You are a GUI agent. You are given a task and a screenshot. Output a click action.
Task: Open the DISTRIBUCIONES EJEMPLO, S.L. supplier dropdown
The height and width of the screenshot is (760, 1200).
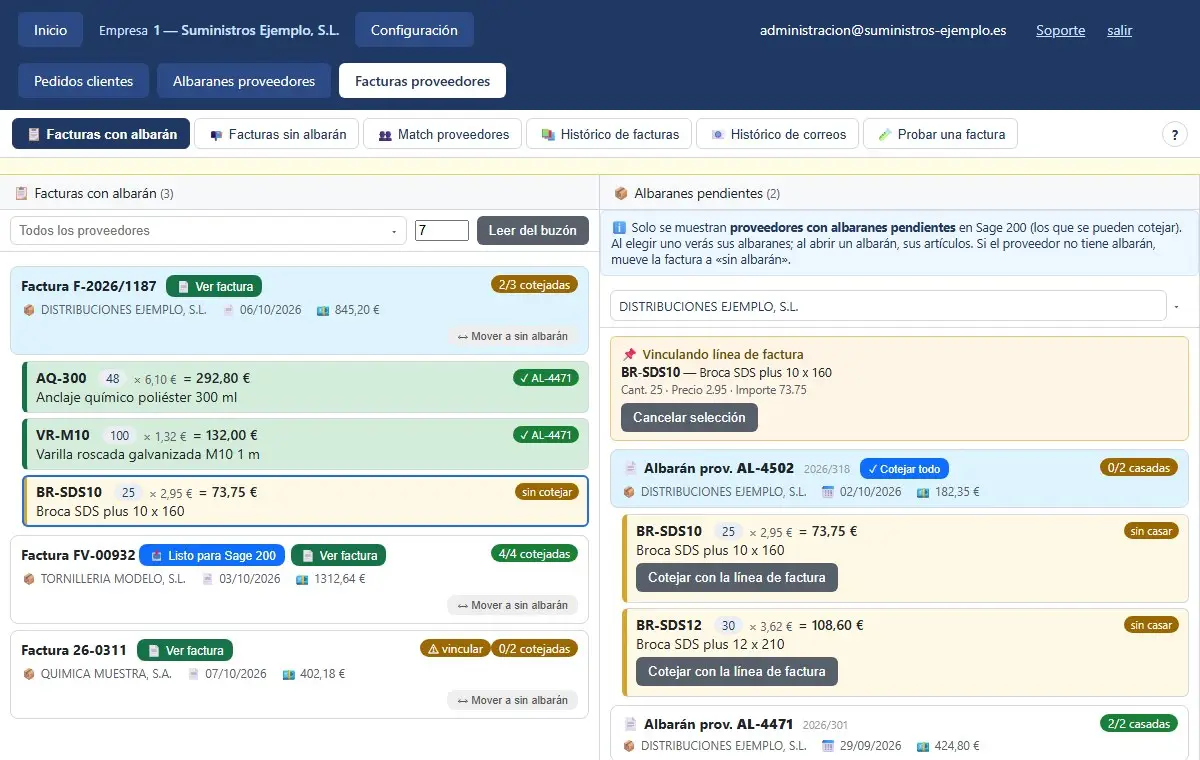888,307
